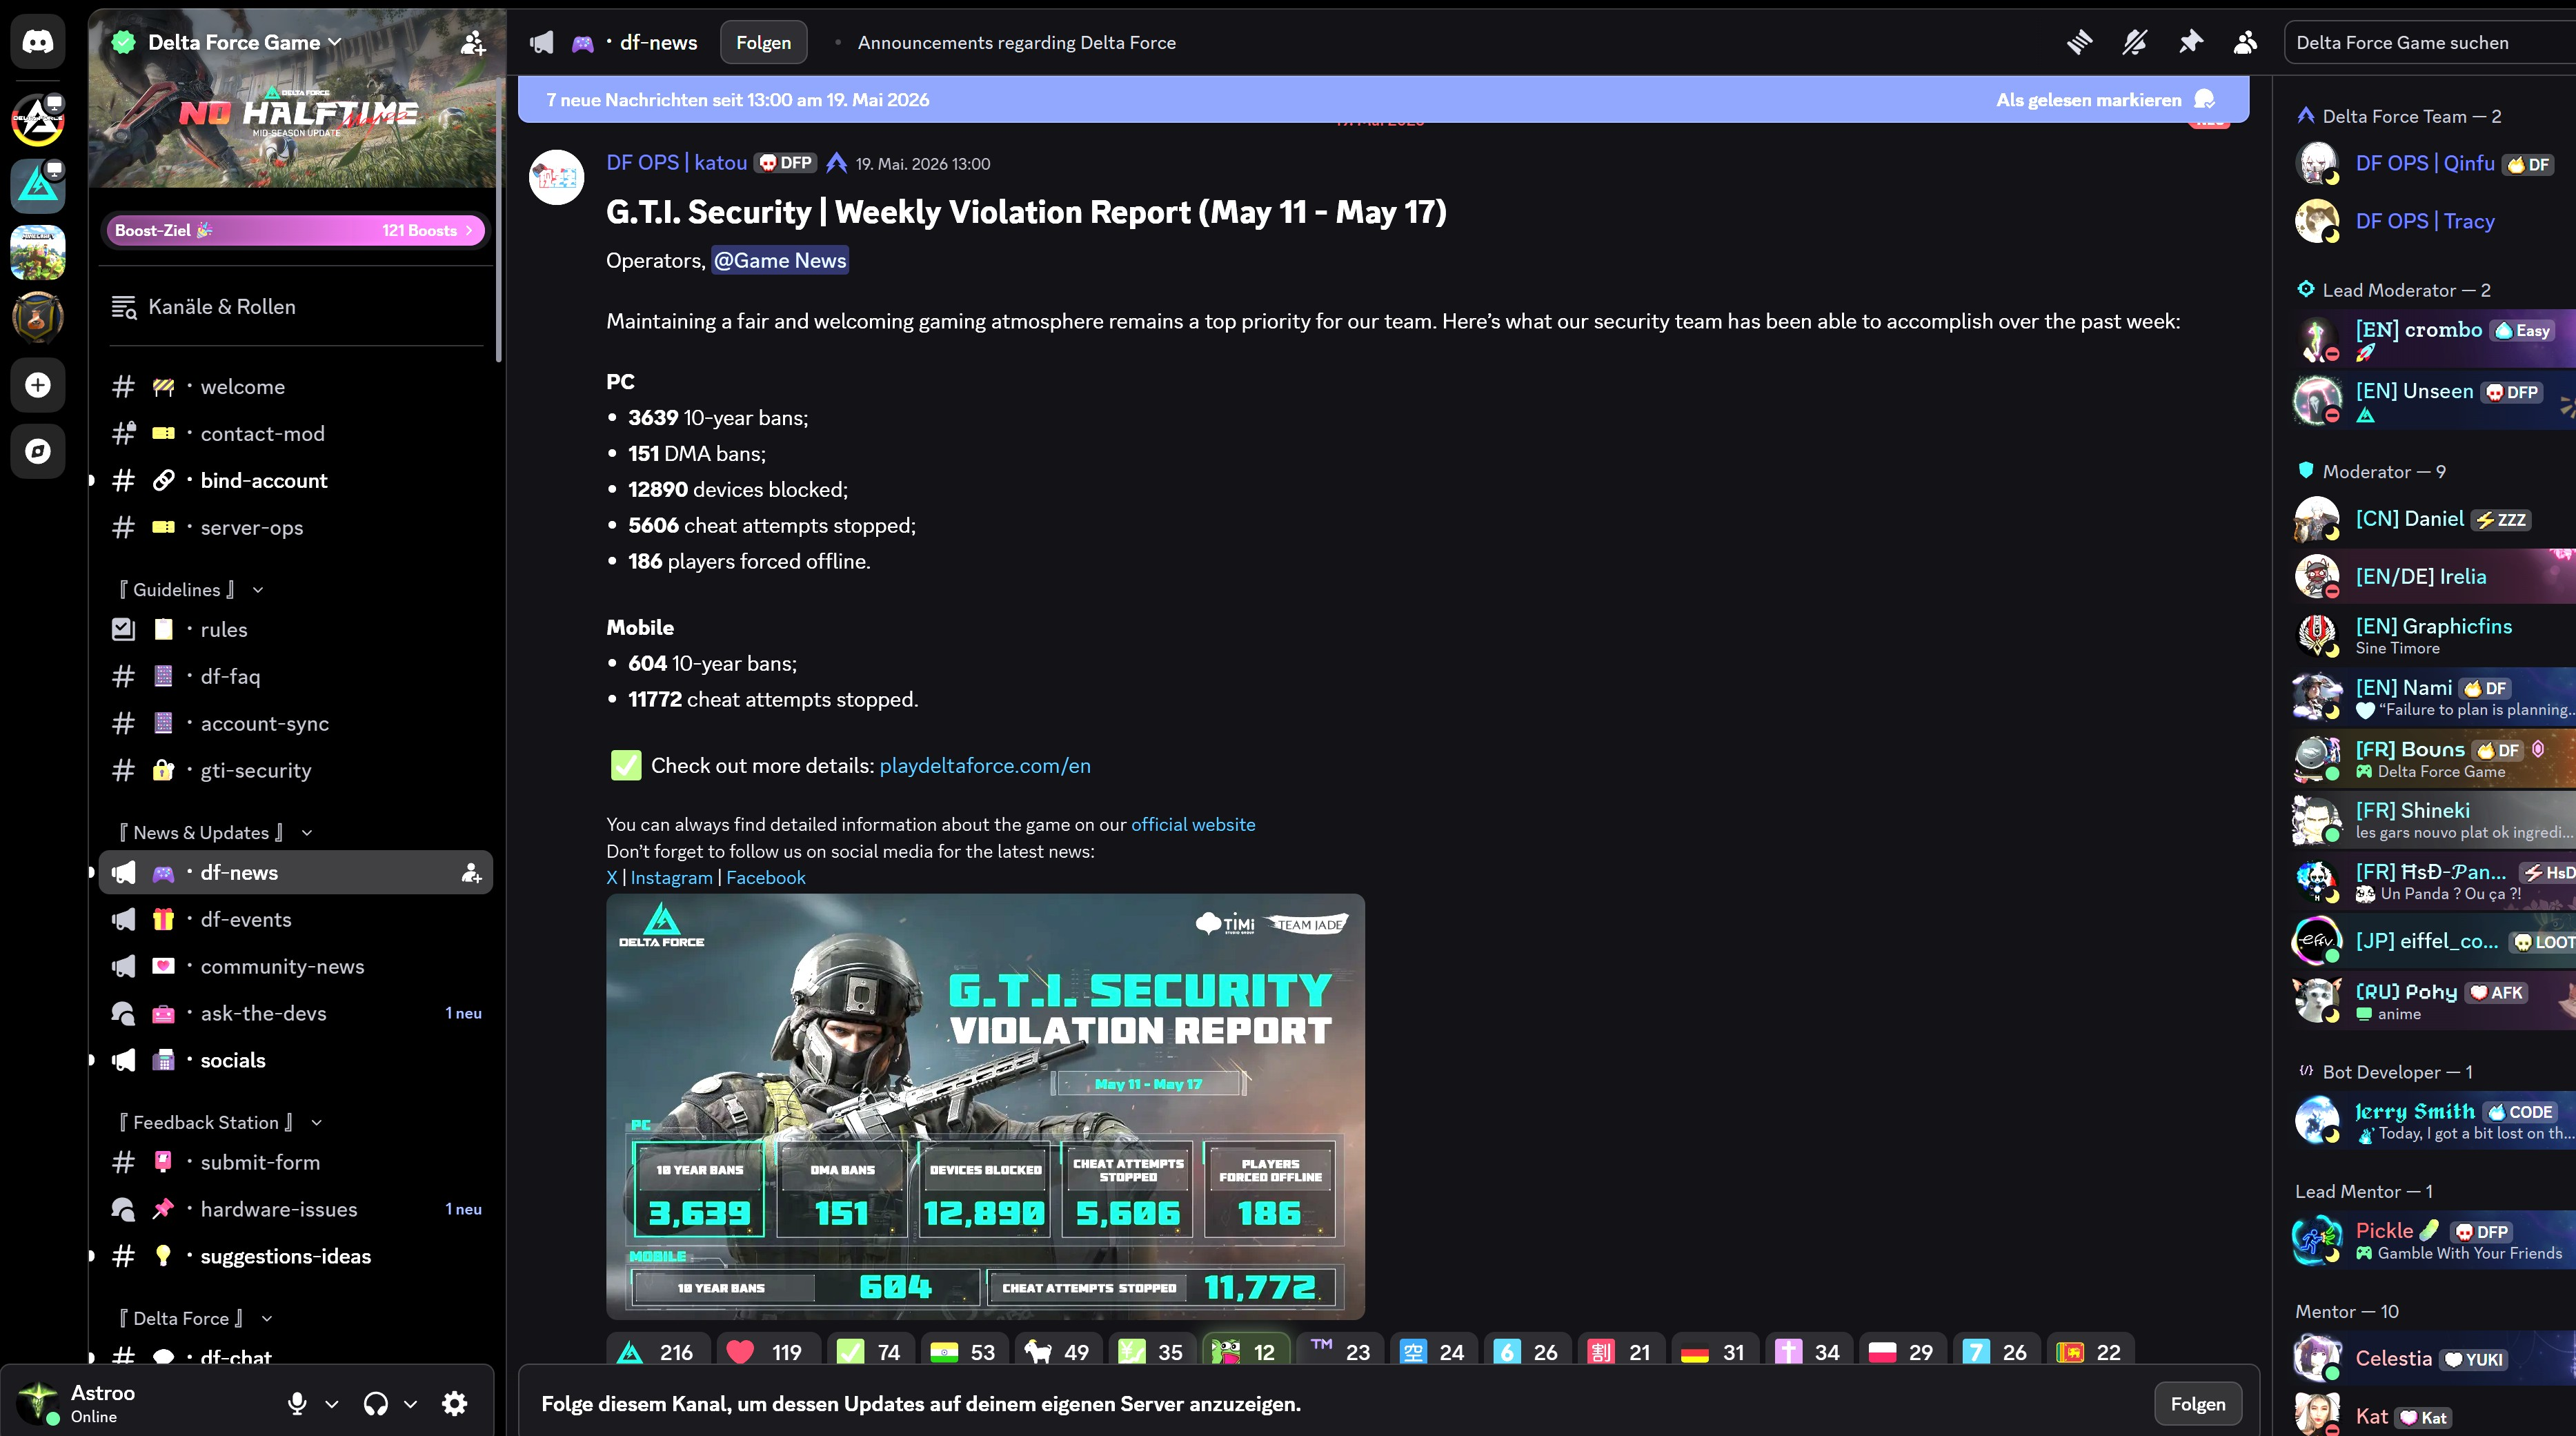
Task: Click the Folgen button in channel header
Action: point(763,42)
